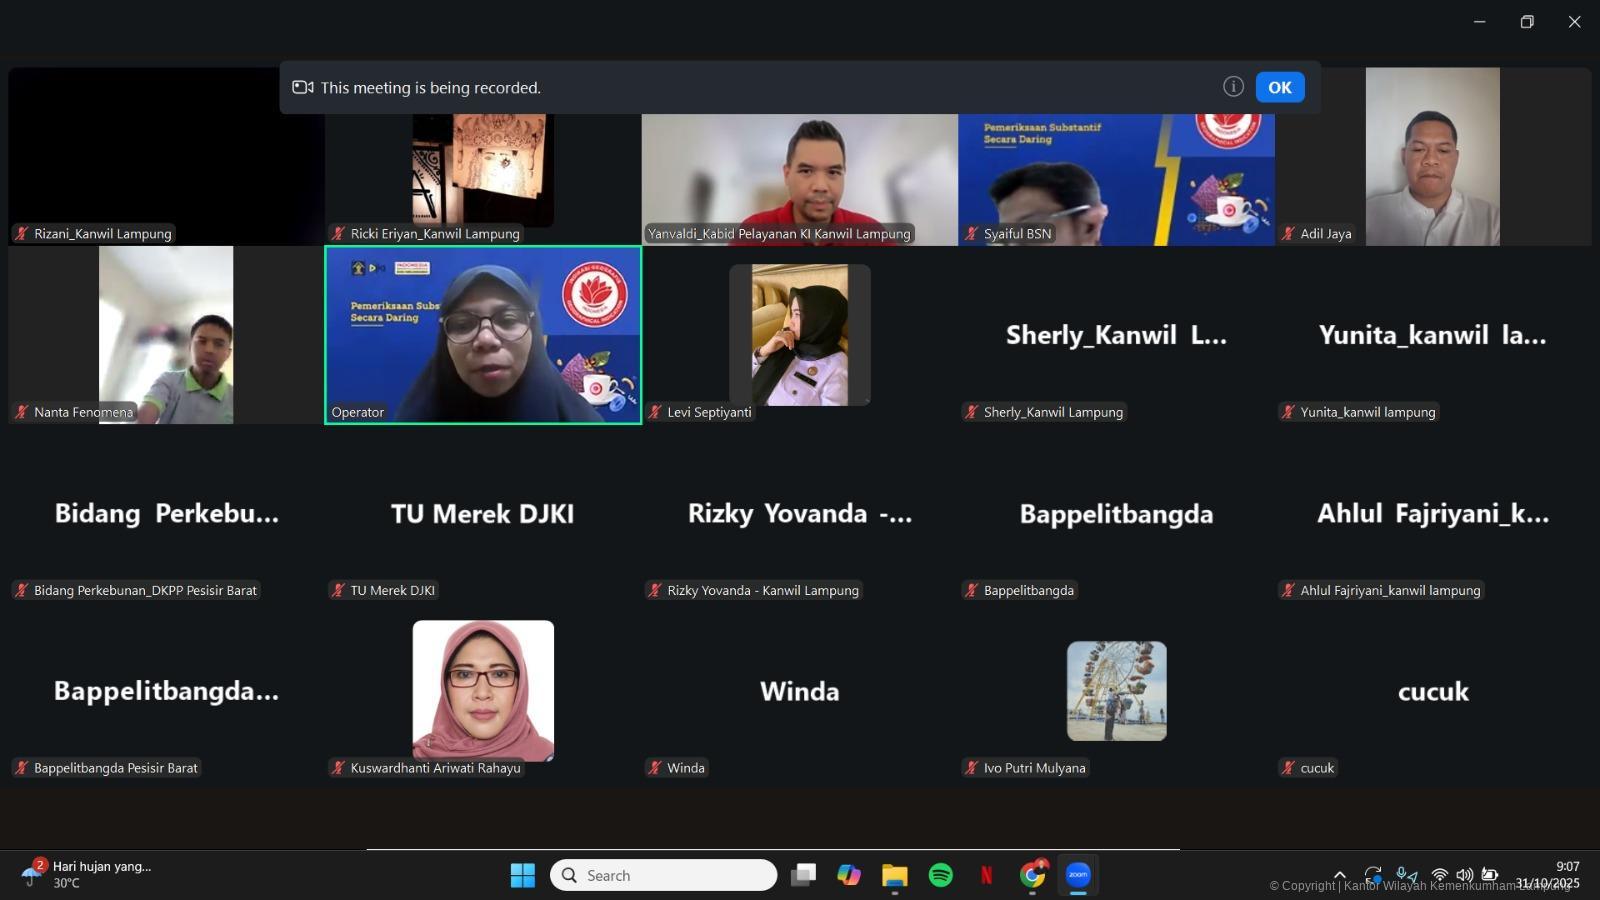The height and width of the screenshot is (900, 1600).
Task: Open the weather widget showing 30°C
Action: pyautogui.click(x=90, y=874)
